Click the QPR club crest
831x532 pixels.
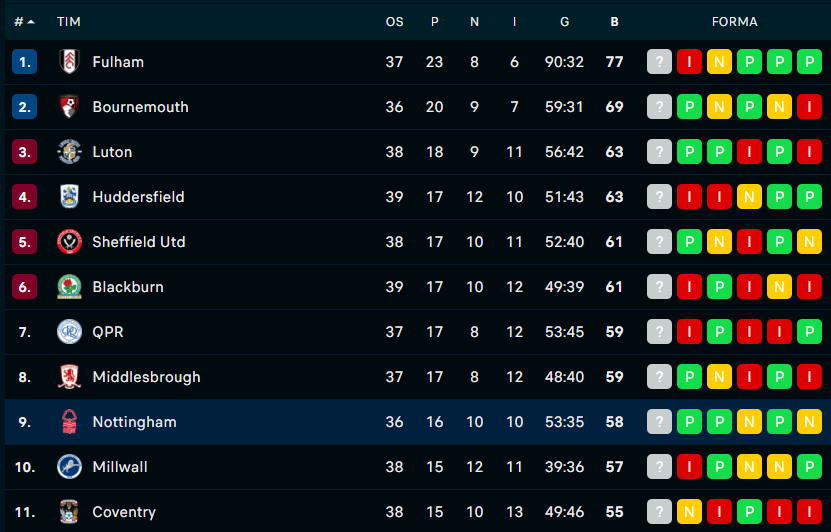tap(69, 332)
